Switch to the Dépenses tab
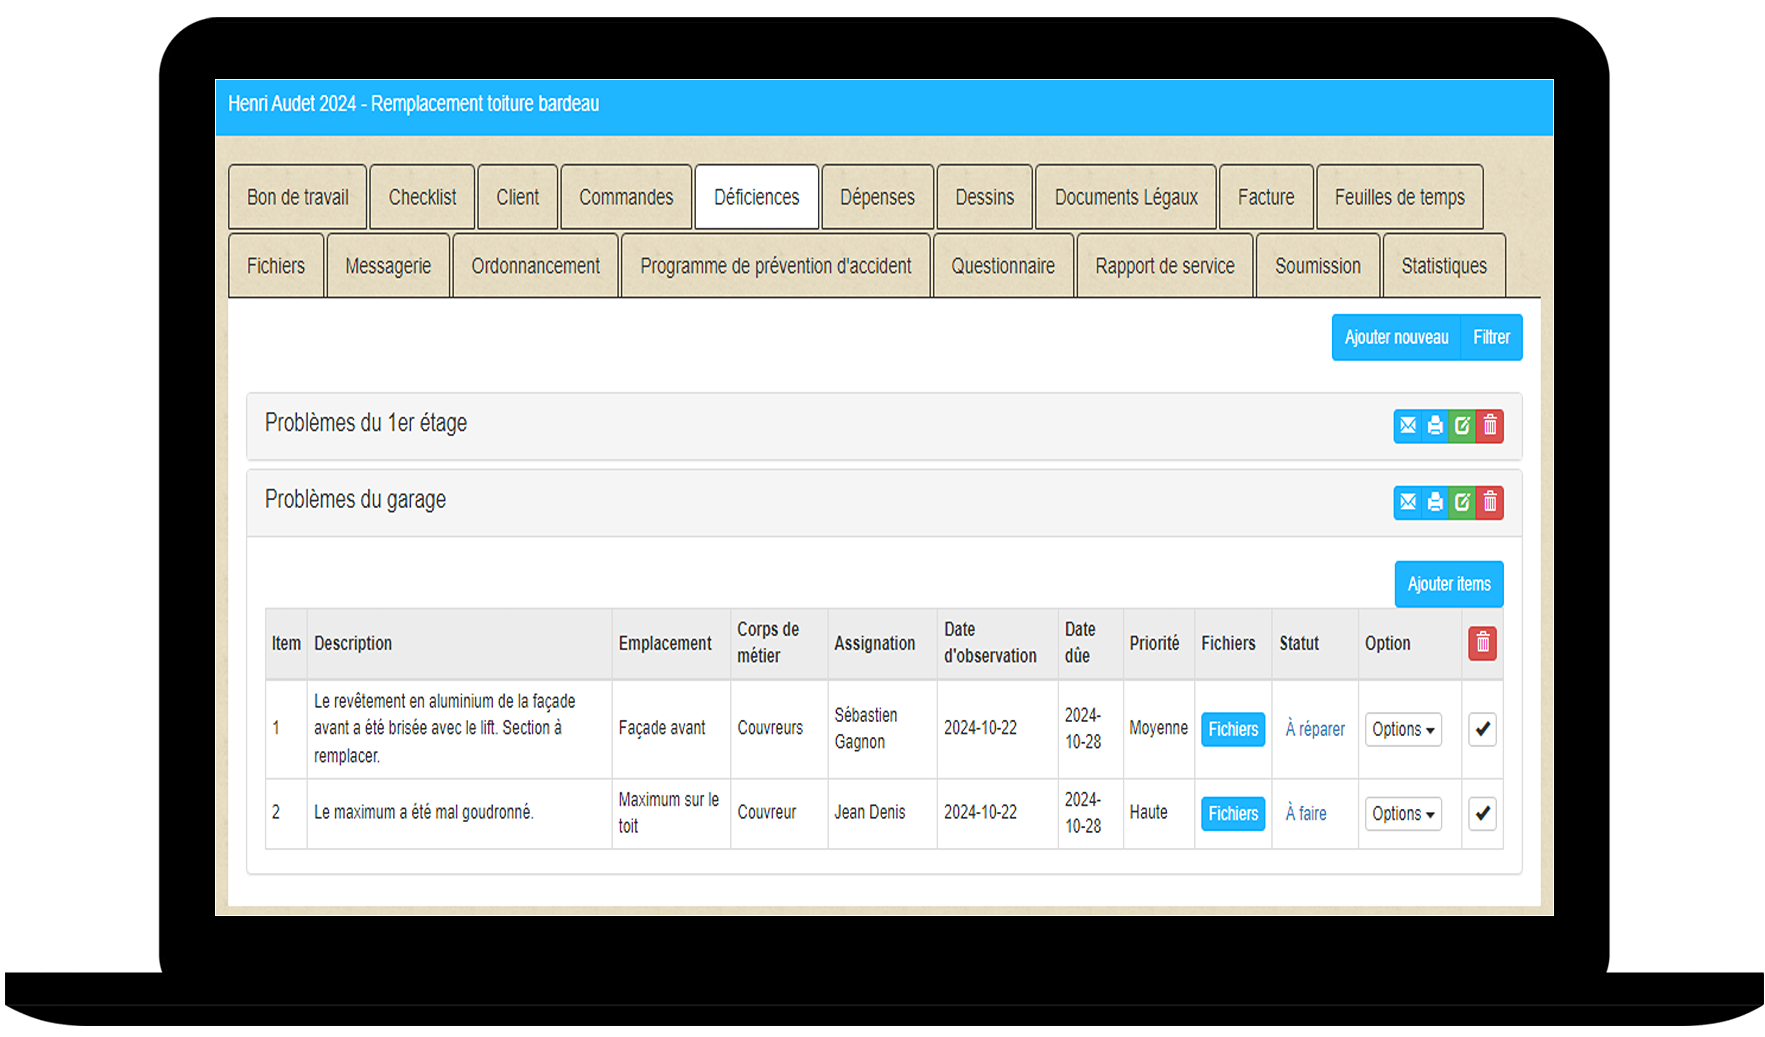The height and width of the screenshot is (1037, 1765). (x=877, y=197)
